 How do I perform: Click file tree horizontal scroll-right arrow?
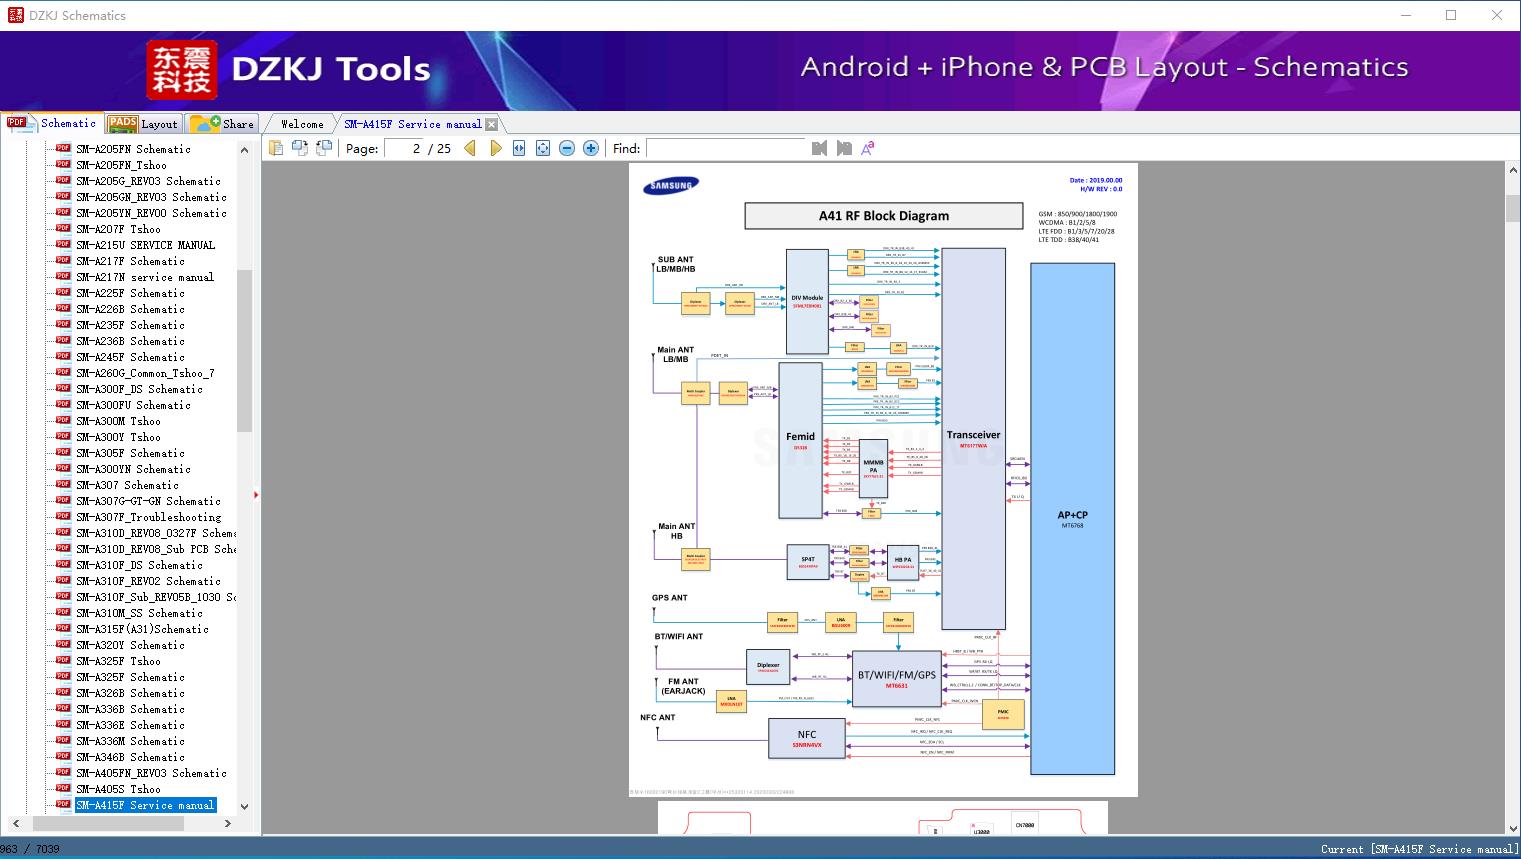tap(228, 824)
